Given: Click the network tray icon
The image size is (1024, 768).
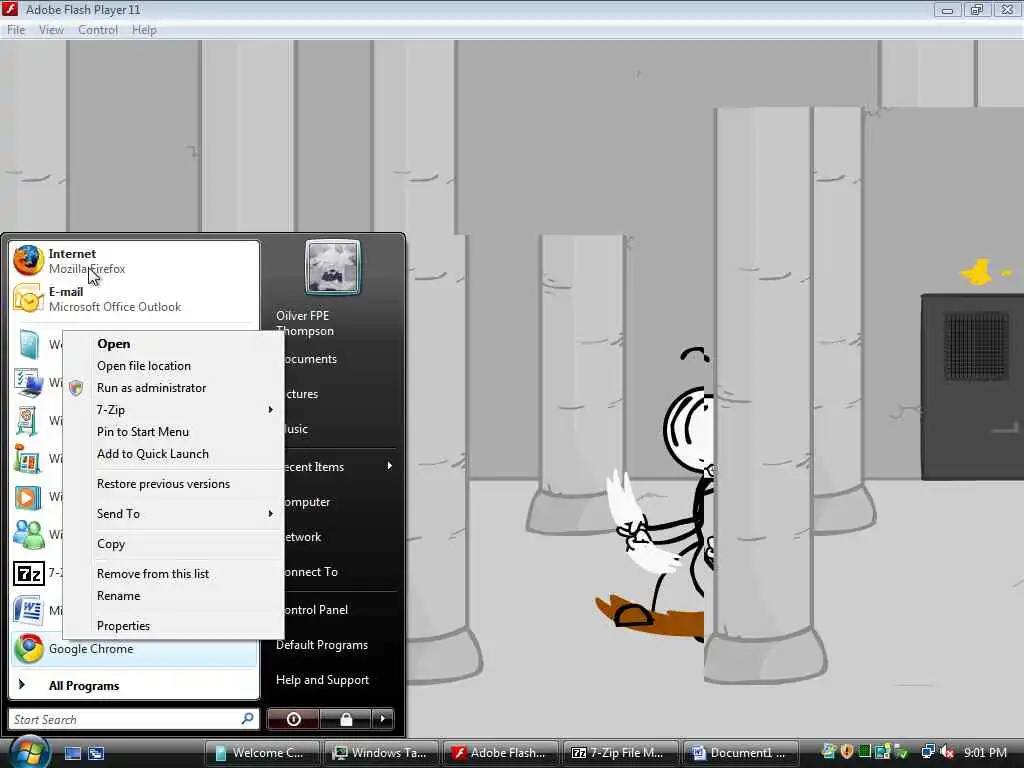Looking at the screenshot, I should 927,752.
